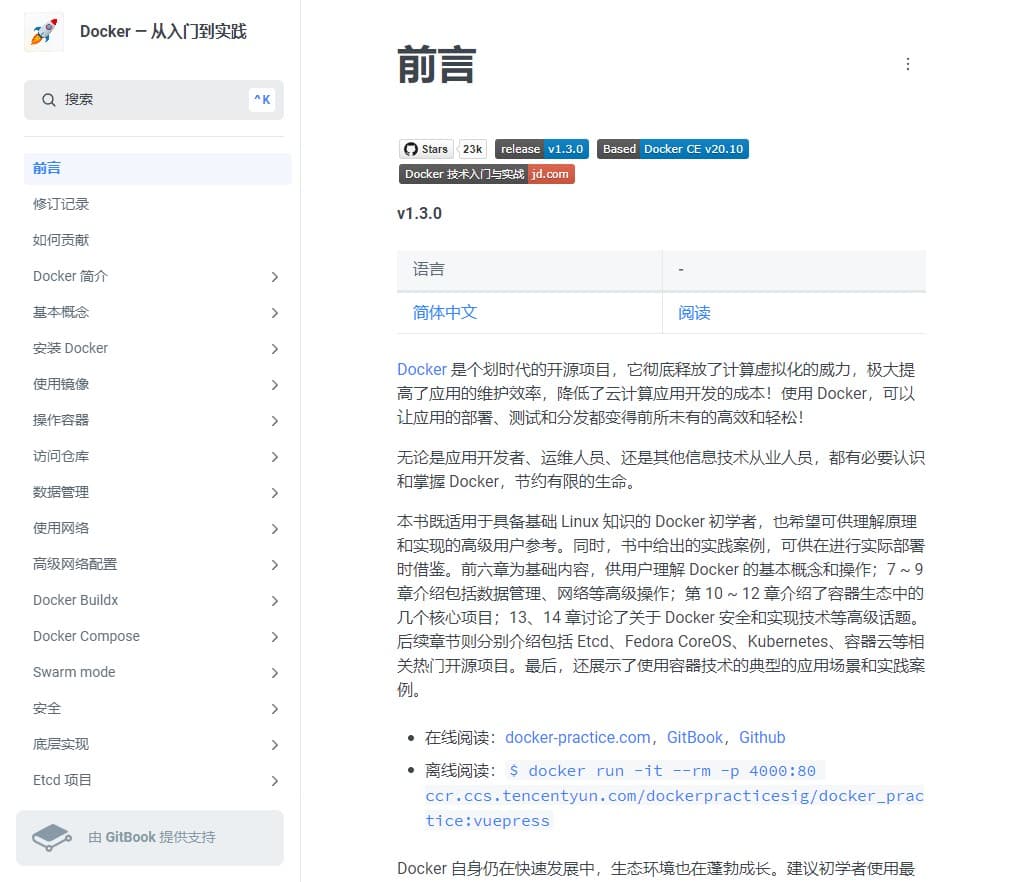Focus the 搜索 search field
Image resolution: width=1024 pixels, height=882 pixels.
(150, 100)
